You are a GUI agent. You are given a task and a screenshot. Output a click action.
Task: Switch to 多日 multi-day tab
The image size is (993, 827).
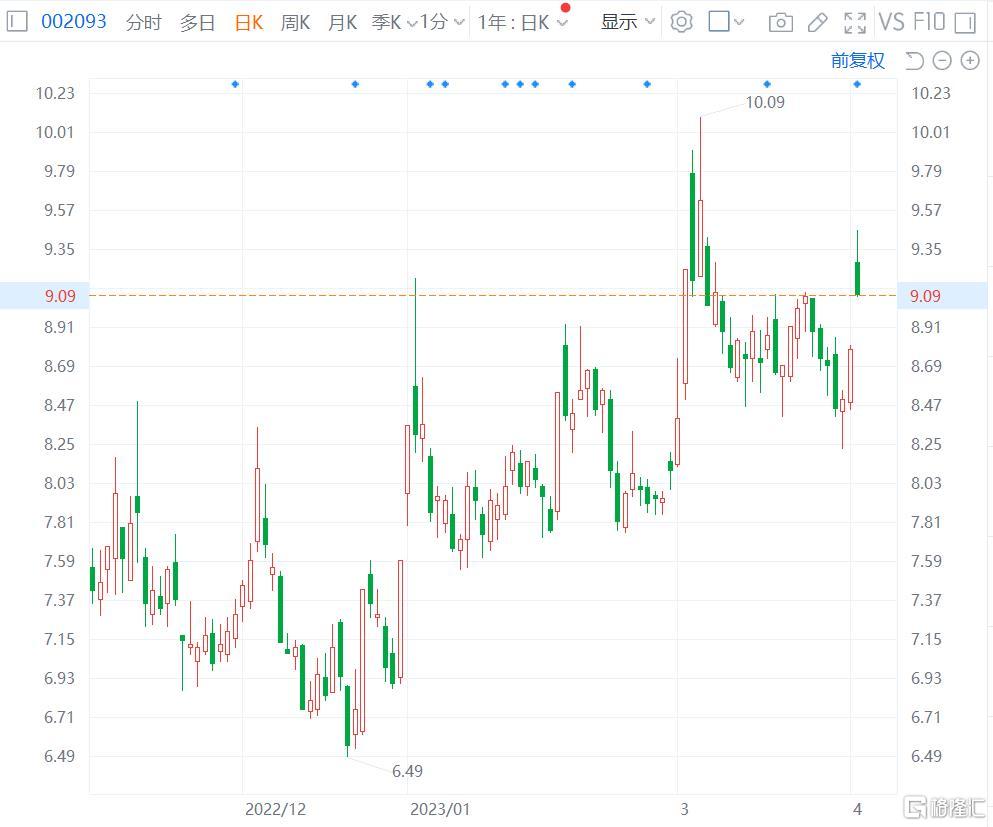[x=198, y=23]
